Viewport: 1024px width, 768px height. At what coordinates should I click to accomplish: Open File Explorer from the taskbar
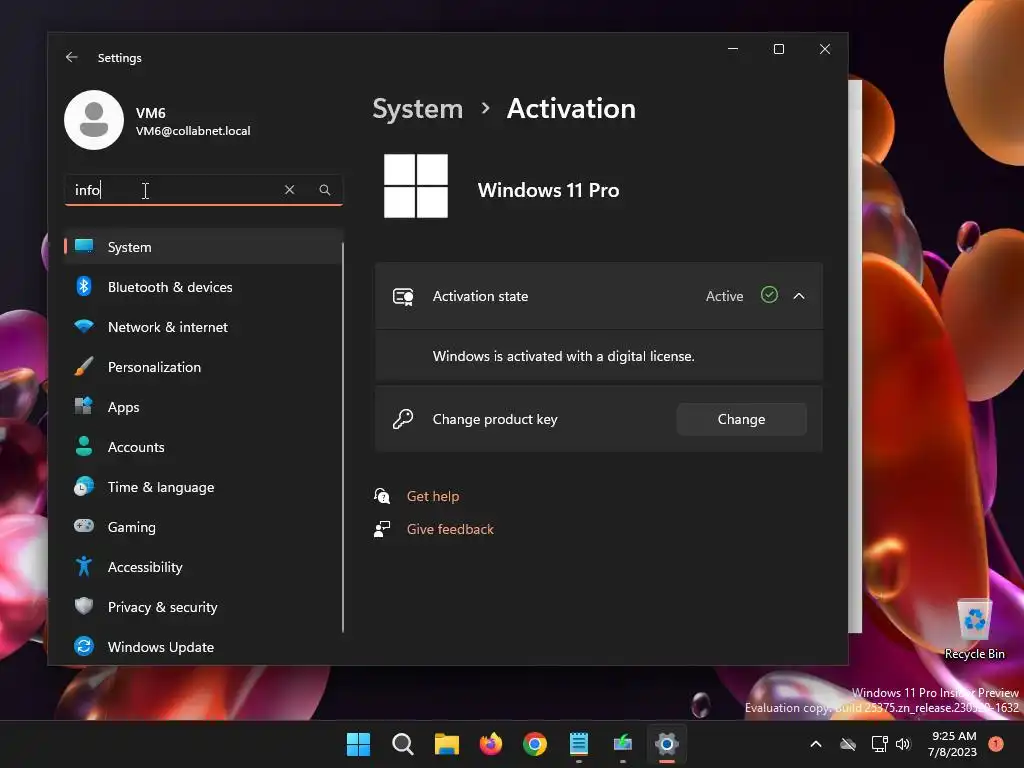pos(447,744)
